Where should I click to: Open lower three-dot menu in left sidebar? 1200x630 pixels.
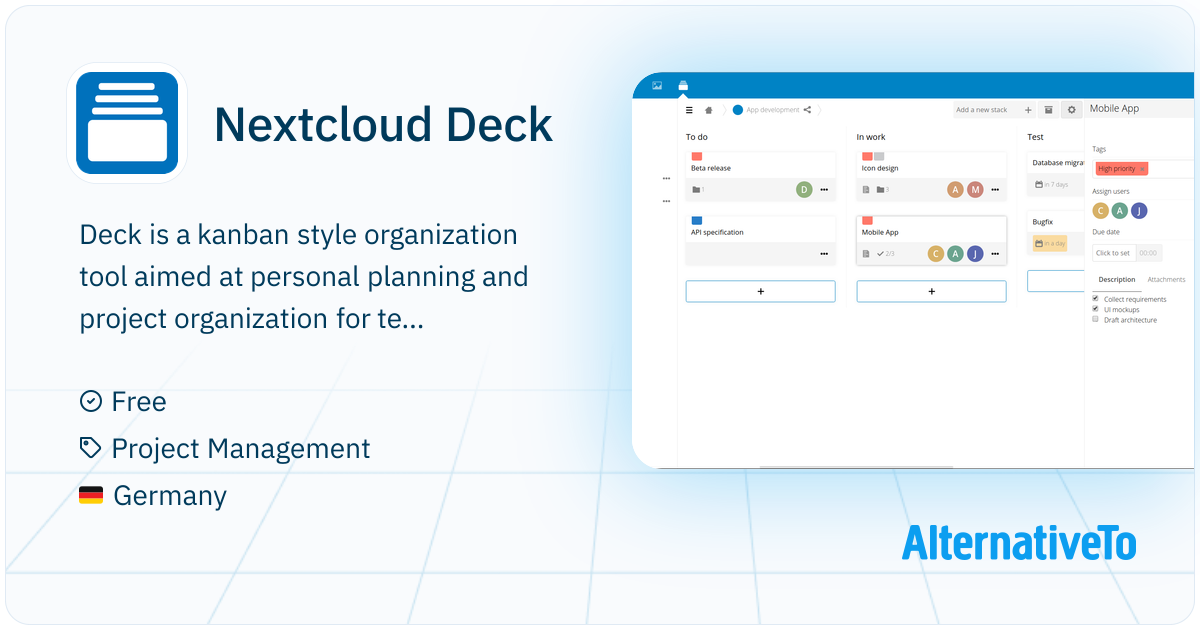(666, 201)
